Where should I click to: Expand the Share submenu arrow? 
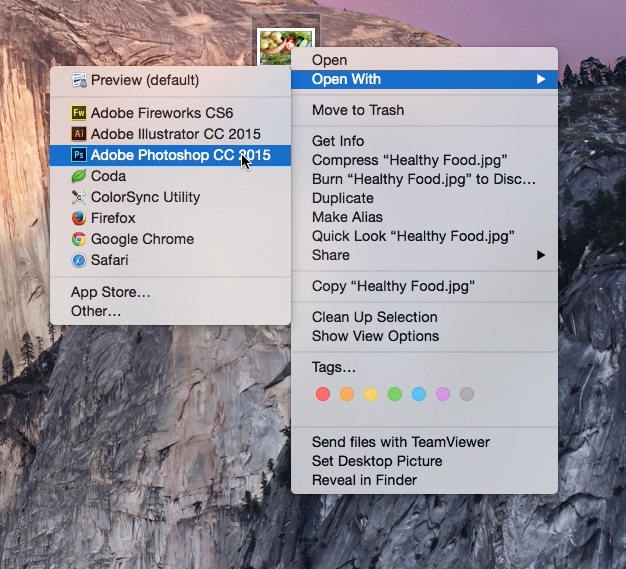point(541,255)
